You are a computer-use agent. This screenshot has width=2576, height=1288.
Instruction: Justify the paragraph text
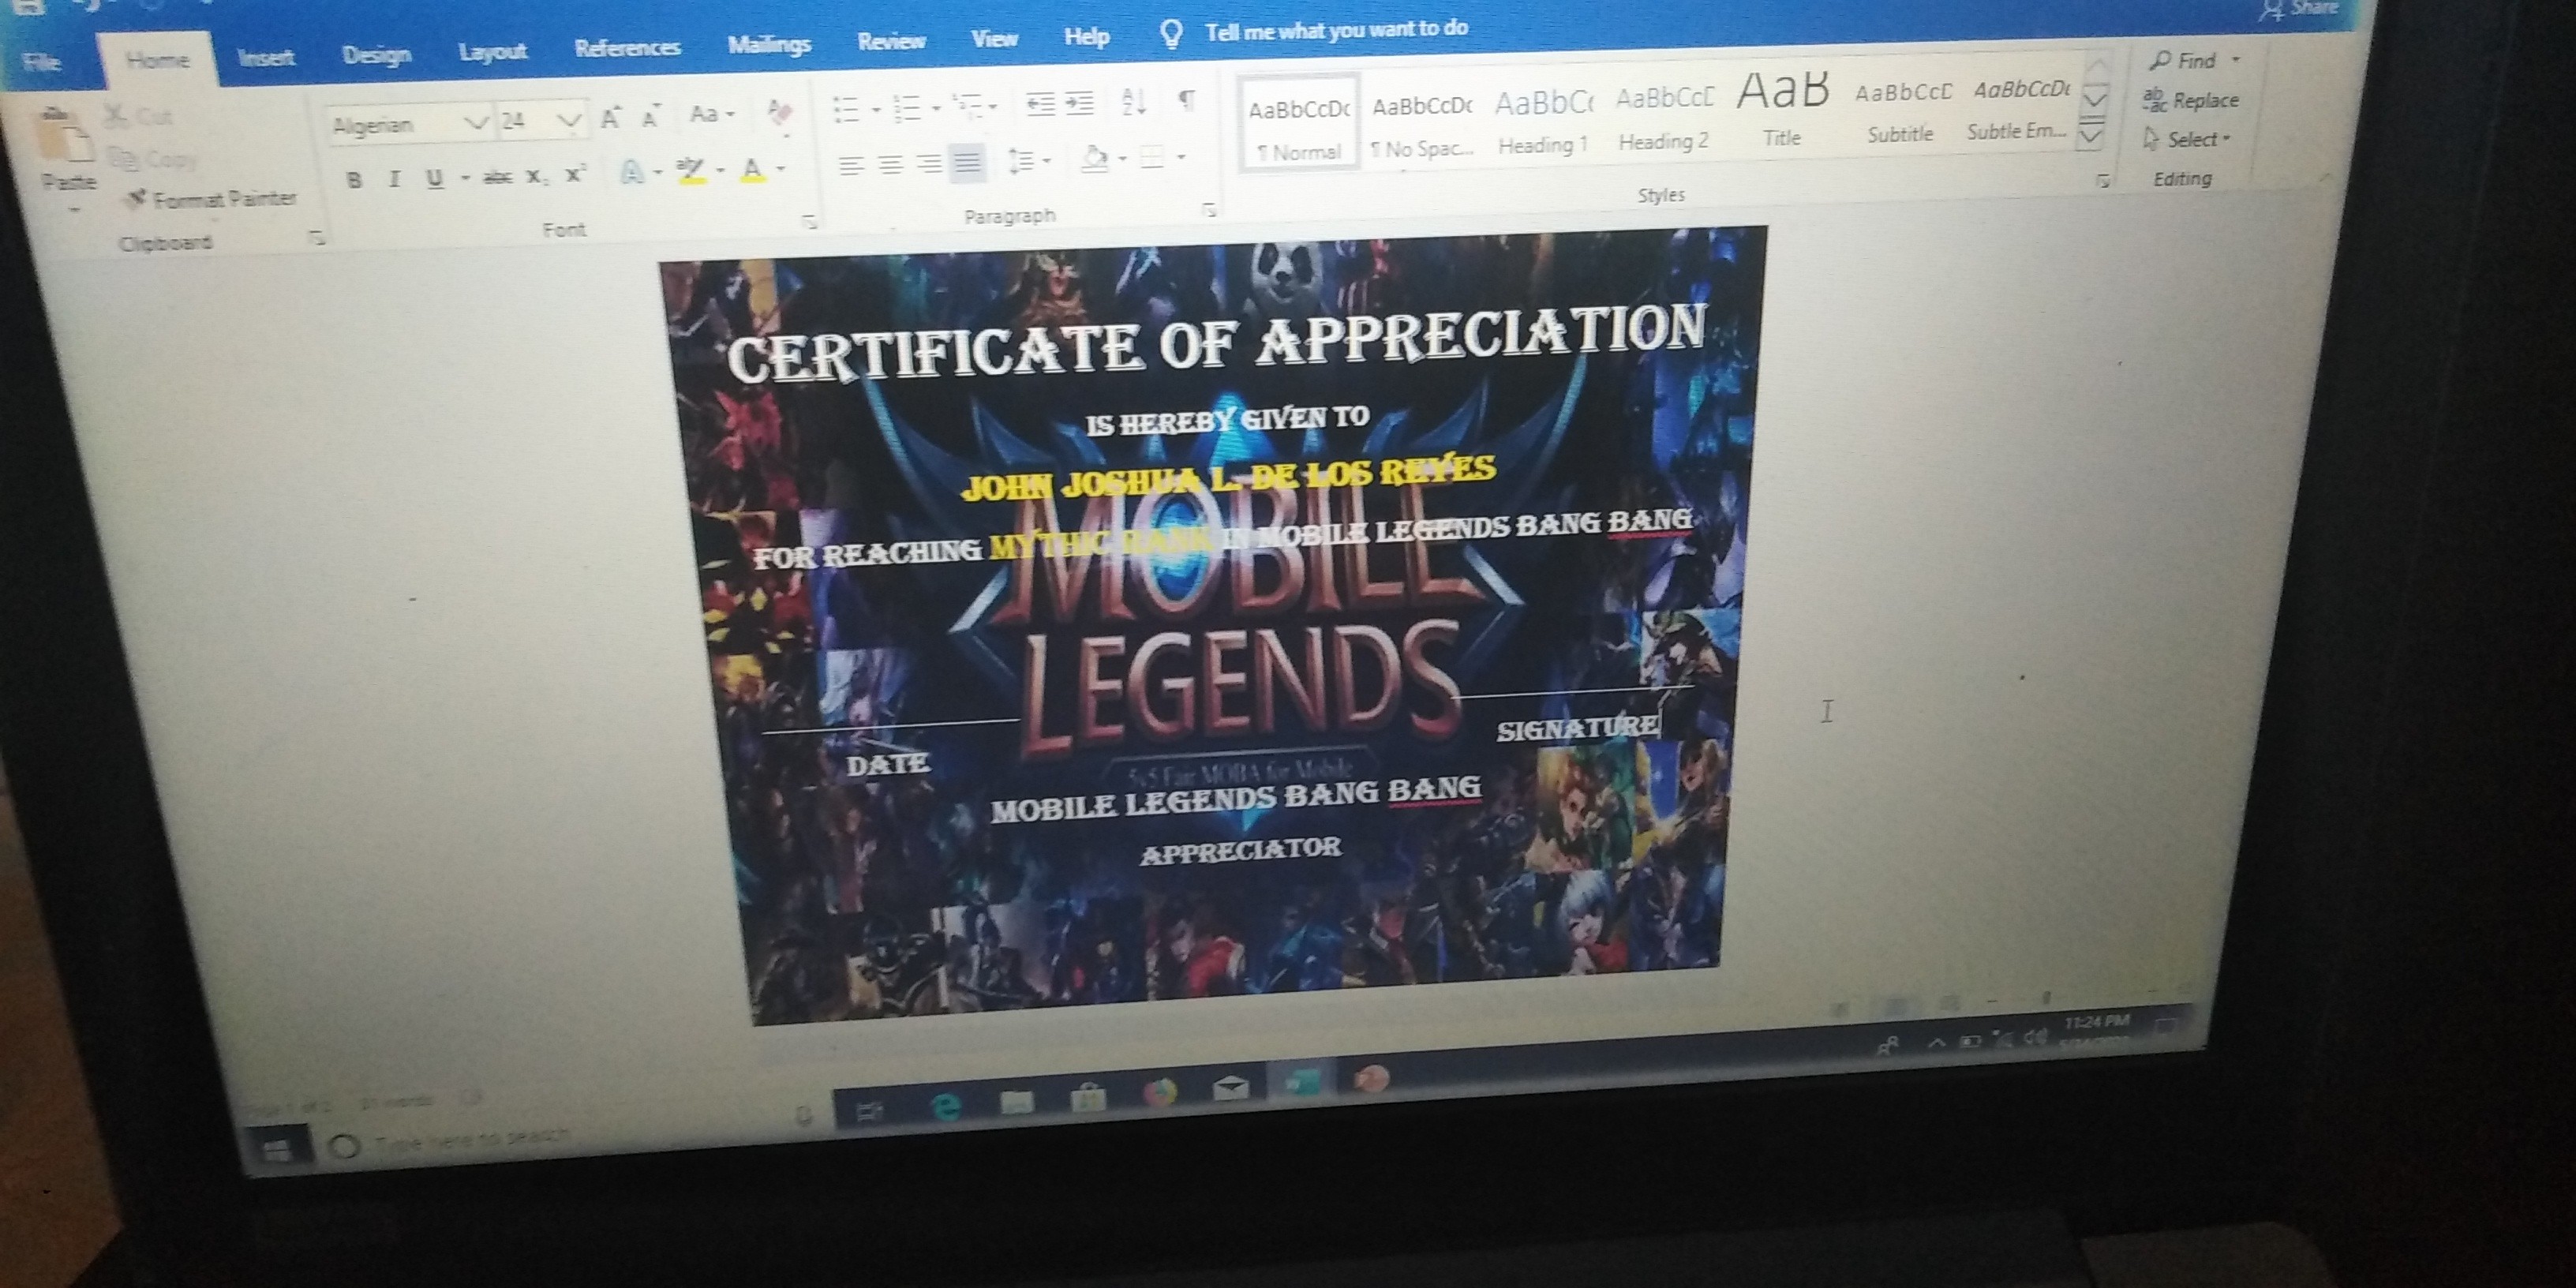click(x=967, y=162)
